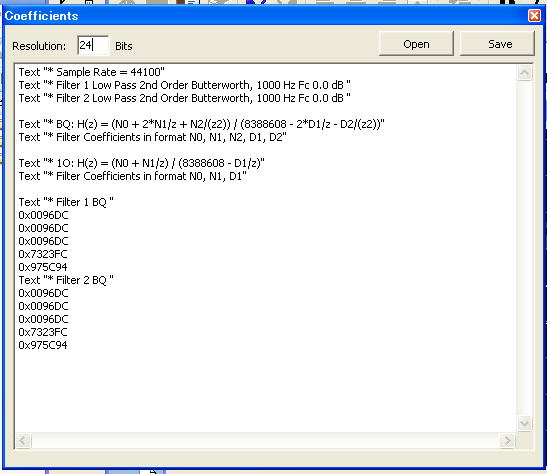Screen dimensions: 547x474
Task: Click the horizontal scrollbar track
Action: click(x=265, y=440)
